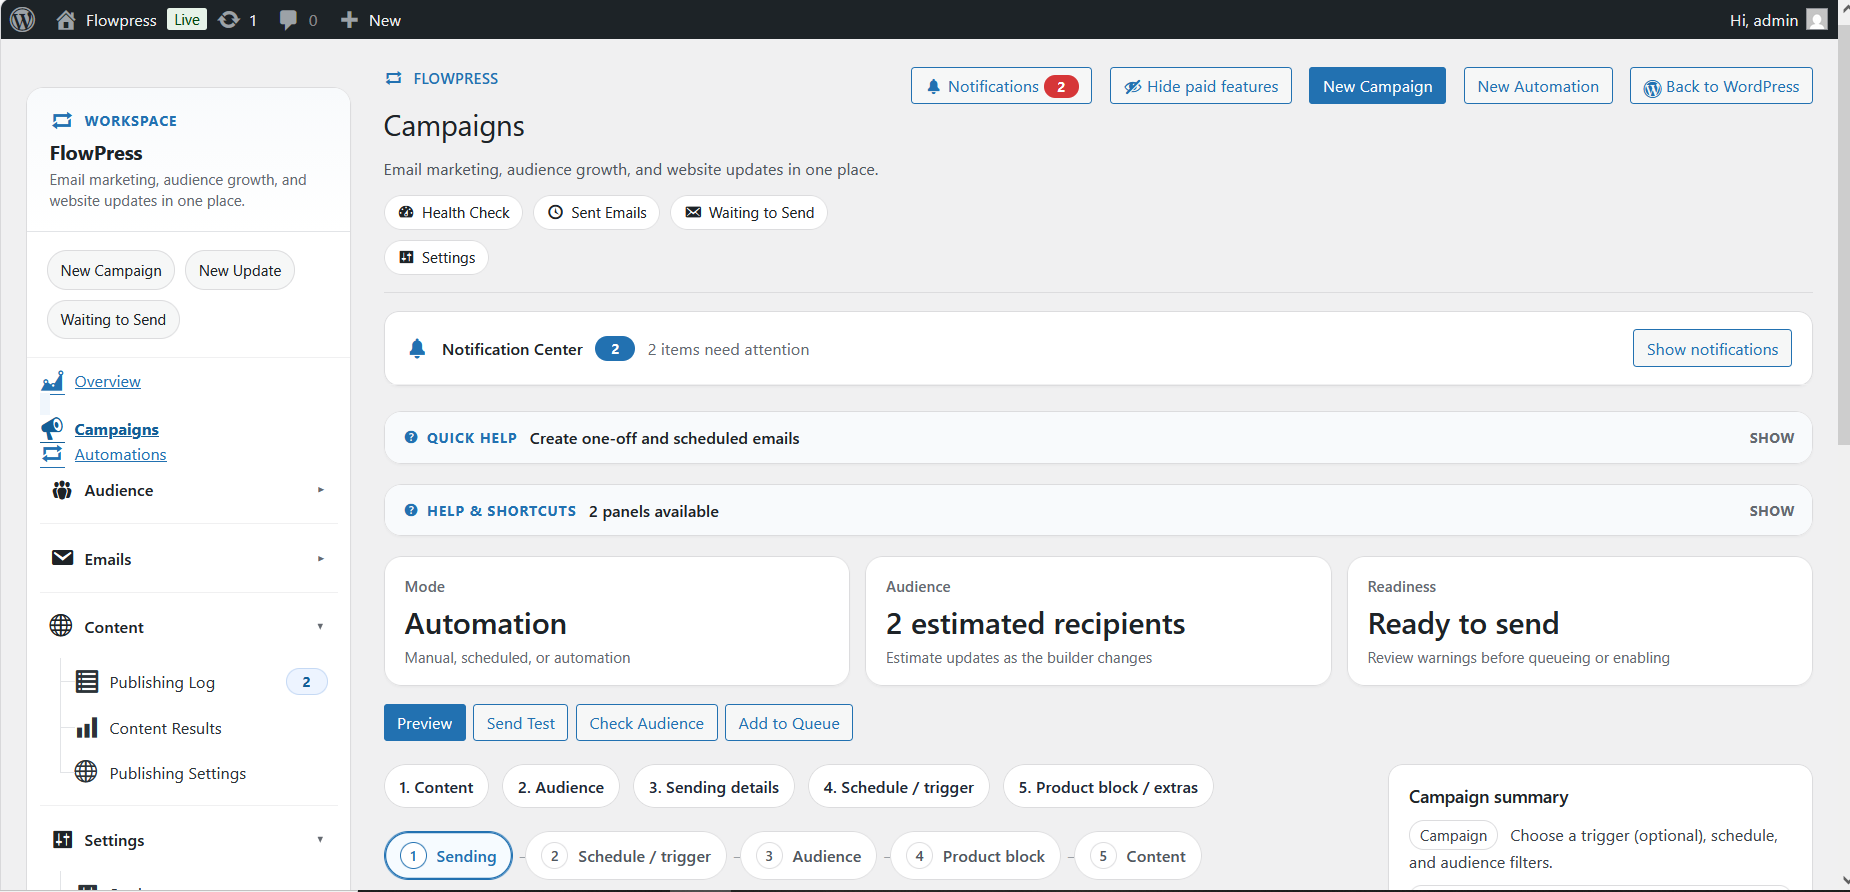Open the Publishing Log link

[162, 682]
